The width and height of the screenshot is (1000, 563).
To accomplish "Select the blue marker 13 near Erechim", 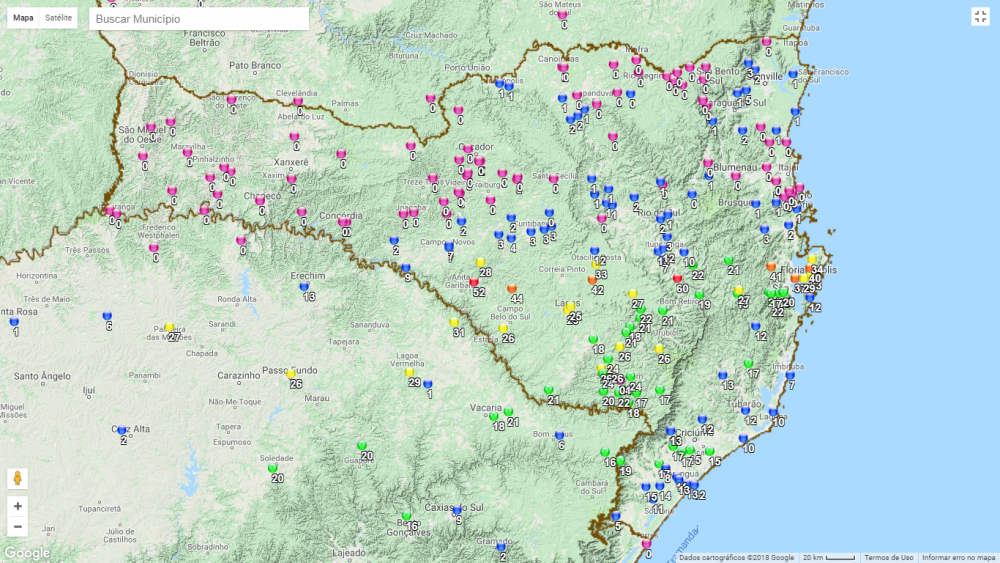I will click(x=304, y=286).
